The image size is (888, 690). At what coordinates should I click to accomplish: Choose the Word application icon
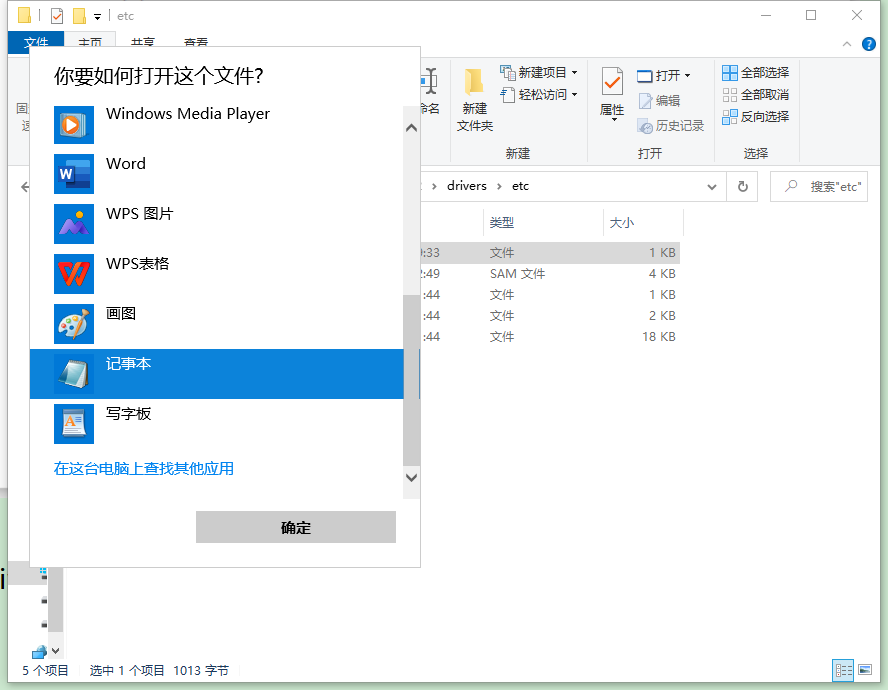click(x=74, y=174)
